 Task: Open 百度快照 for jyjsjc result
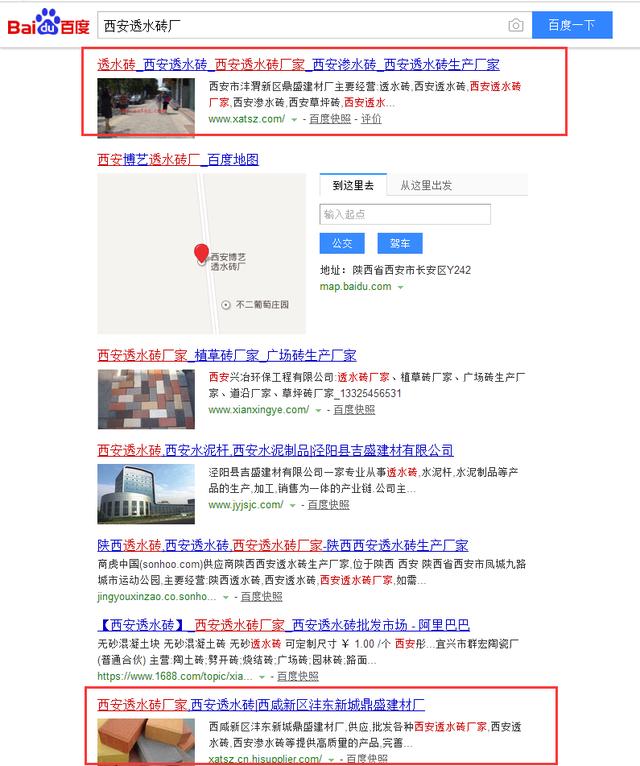pyautogui.click(x=328, y=505)
